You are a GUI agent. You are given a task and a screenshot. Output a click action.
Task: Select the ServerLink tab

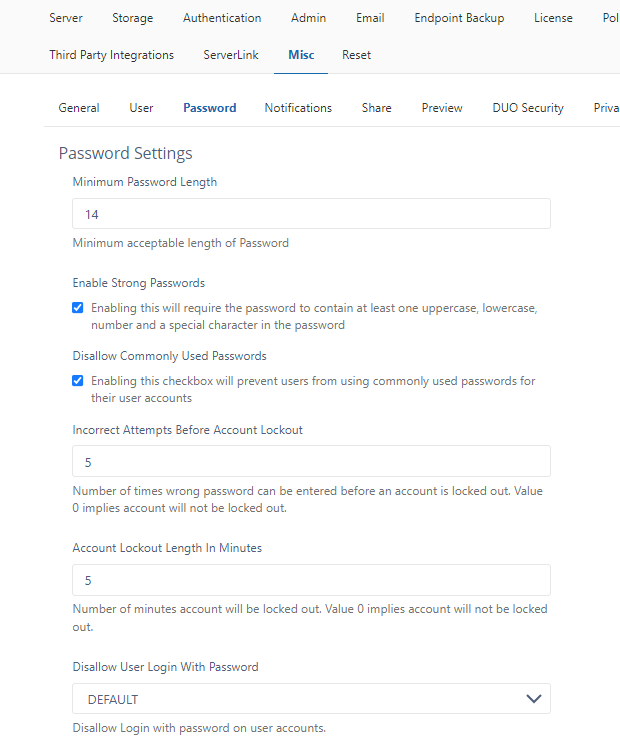(x=231, y=55)
